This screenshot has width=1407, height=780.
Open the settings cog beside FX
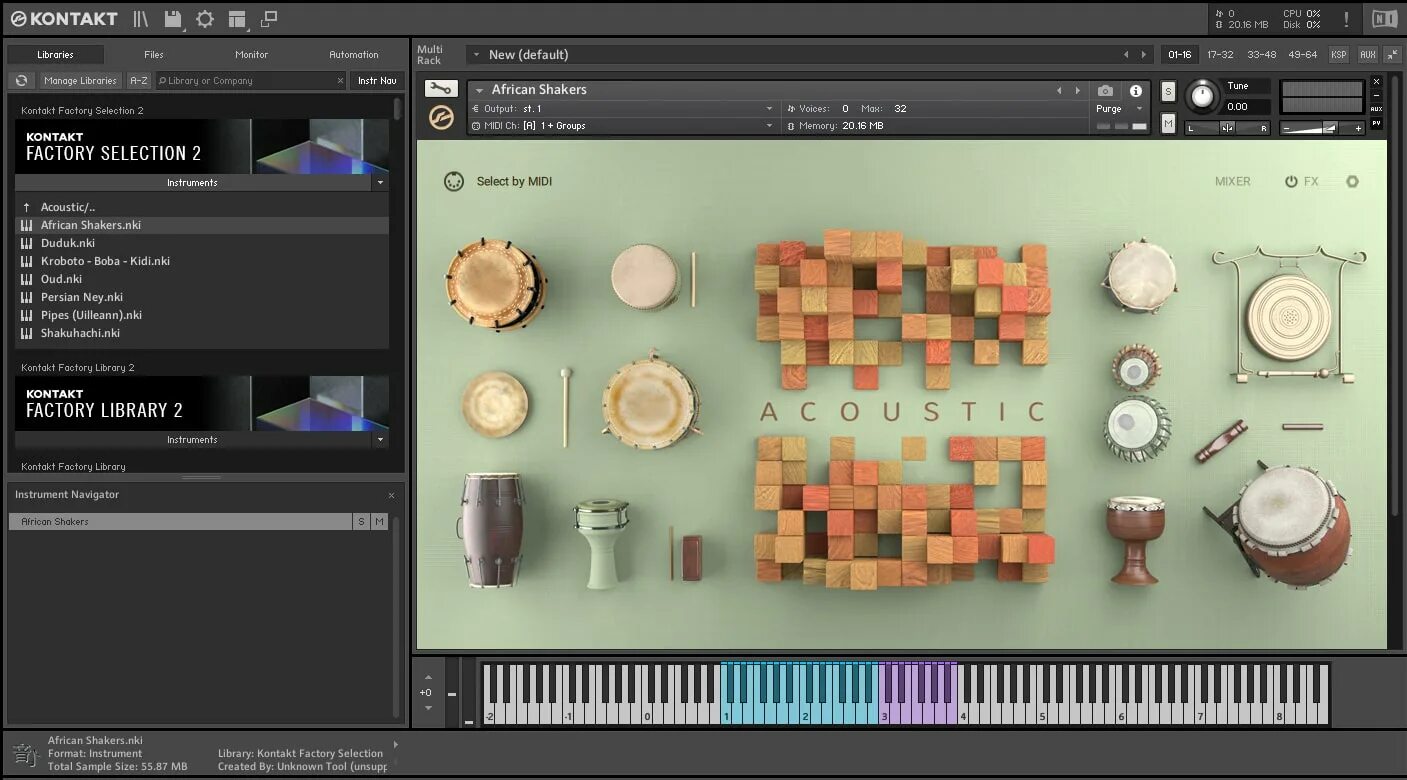(x=1352, y=181)
